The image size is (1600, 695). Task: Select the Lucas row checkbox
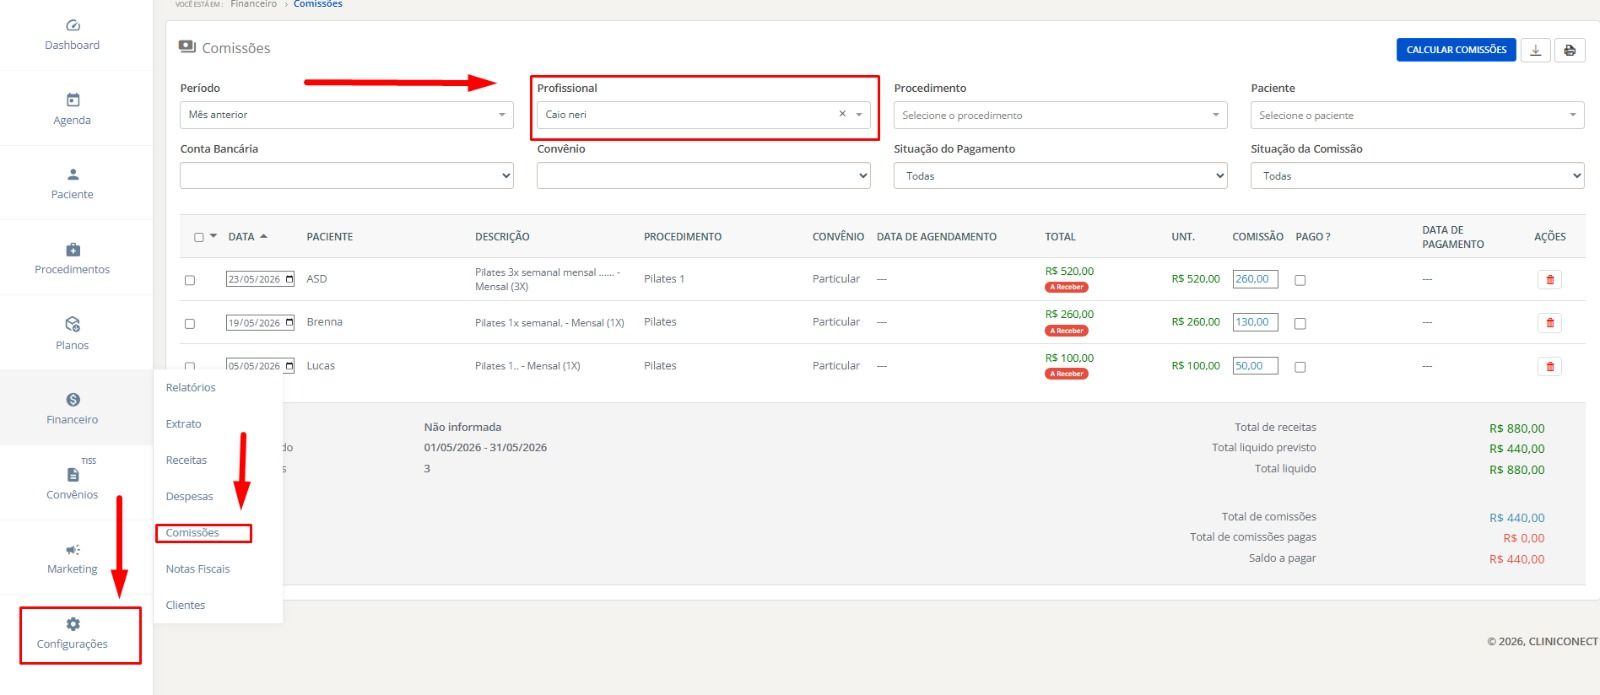pyautogui.click(x=190, y=367)
